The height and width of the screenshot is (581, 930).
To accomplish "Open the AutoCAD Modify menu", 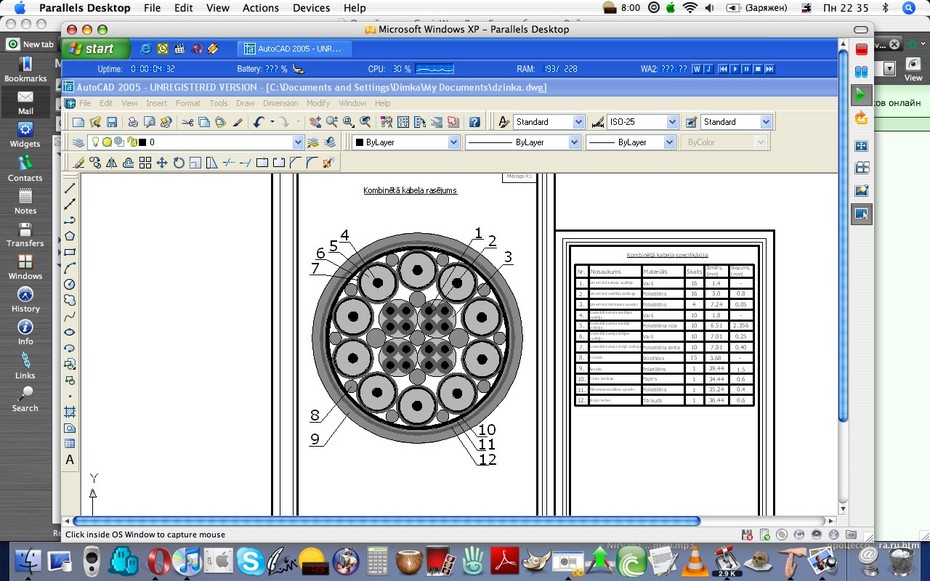I will pos(318,103).
